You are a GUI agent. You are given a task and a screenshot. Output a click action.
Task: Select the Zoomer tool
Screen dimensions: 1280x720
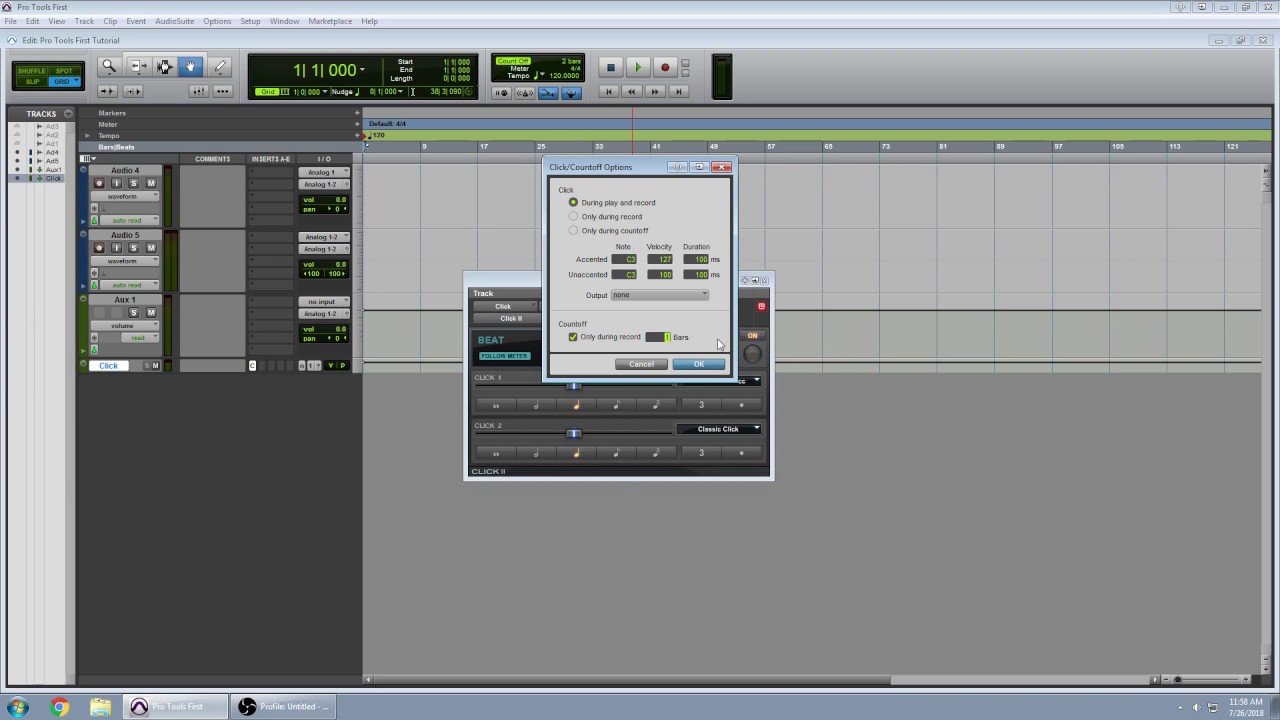pyautogui.click(x=109, y=66)
